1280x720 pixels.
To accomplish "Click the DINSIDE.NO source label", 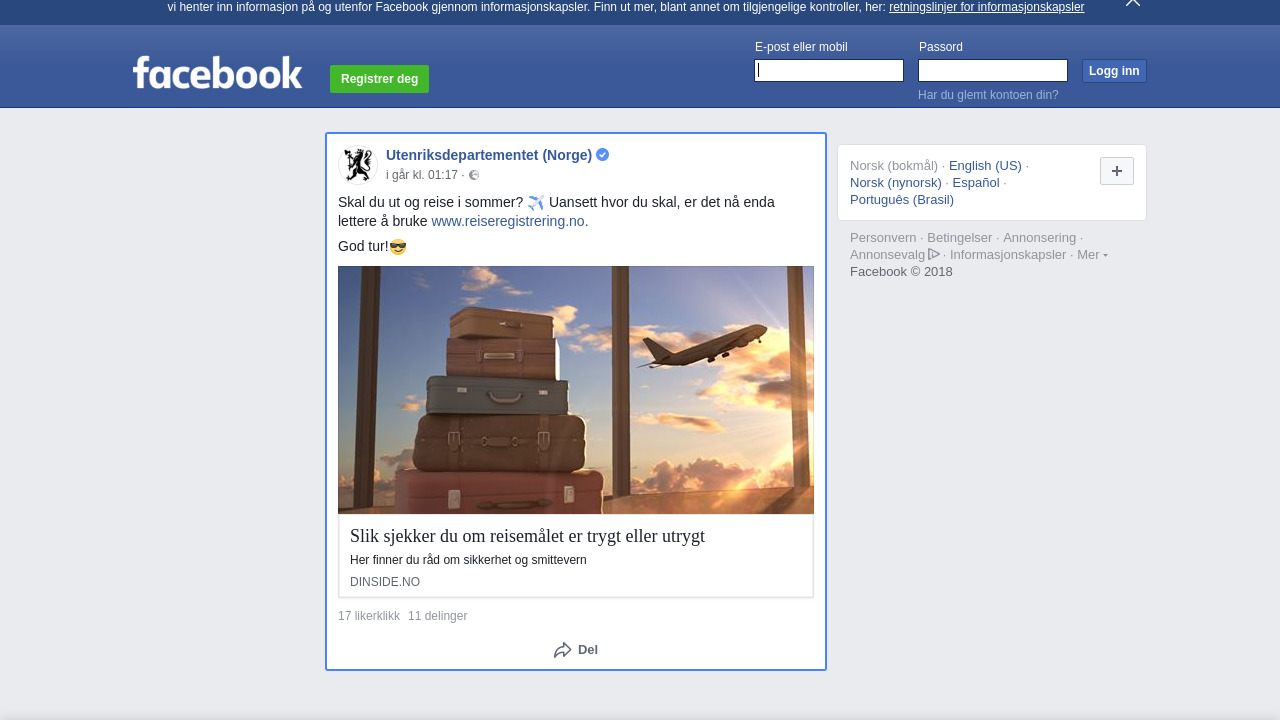I will pos(385,582).
